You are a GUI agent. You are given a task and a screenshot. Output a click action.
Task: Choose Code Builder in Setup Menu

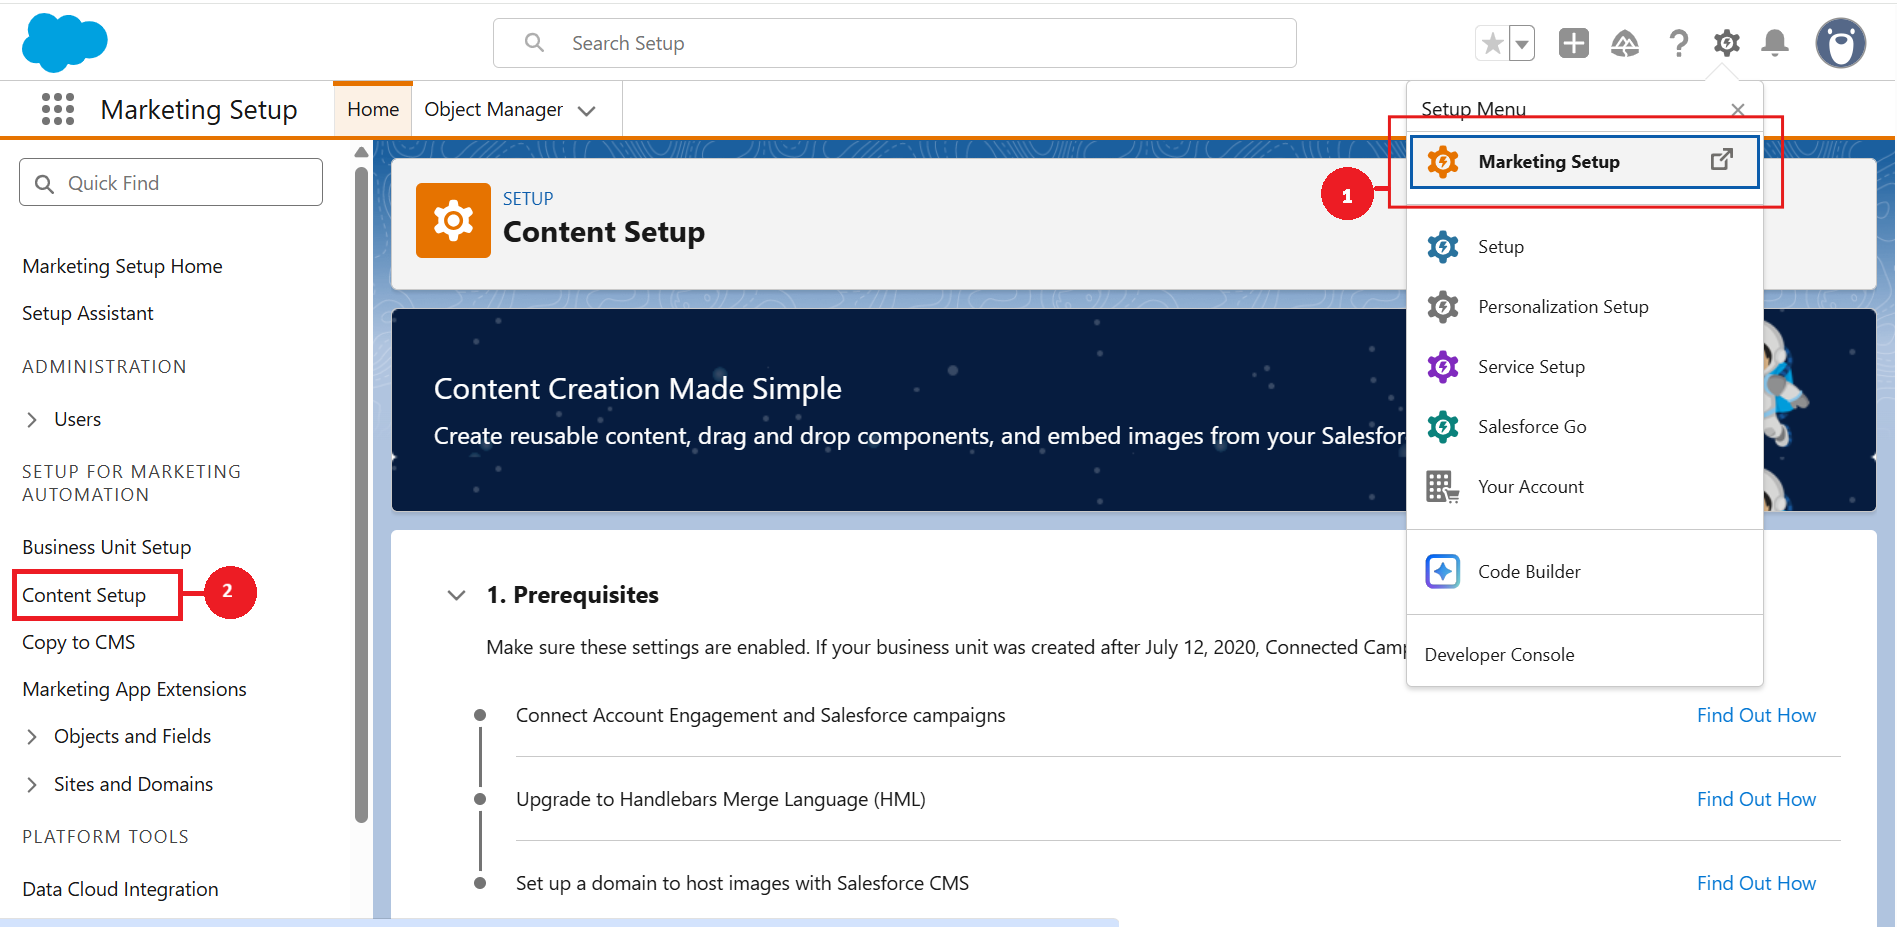[1529, 572]
